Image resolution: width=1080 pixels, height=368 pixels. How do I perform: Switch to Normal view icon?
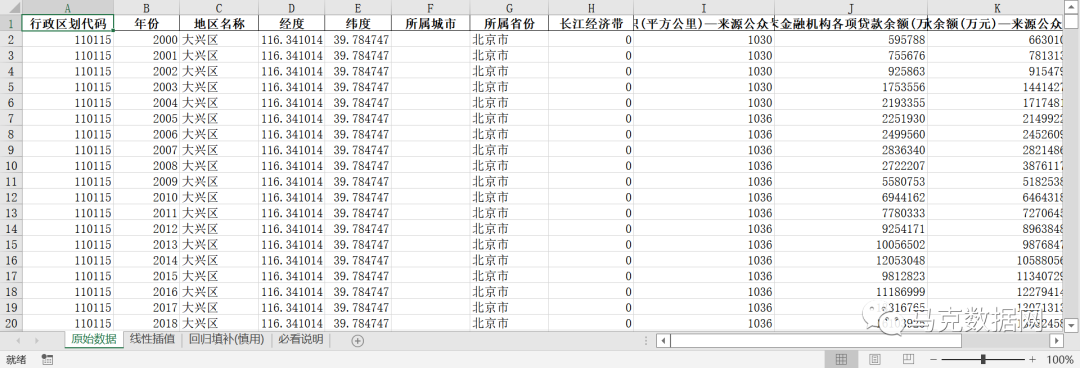pos(841,360)
